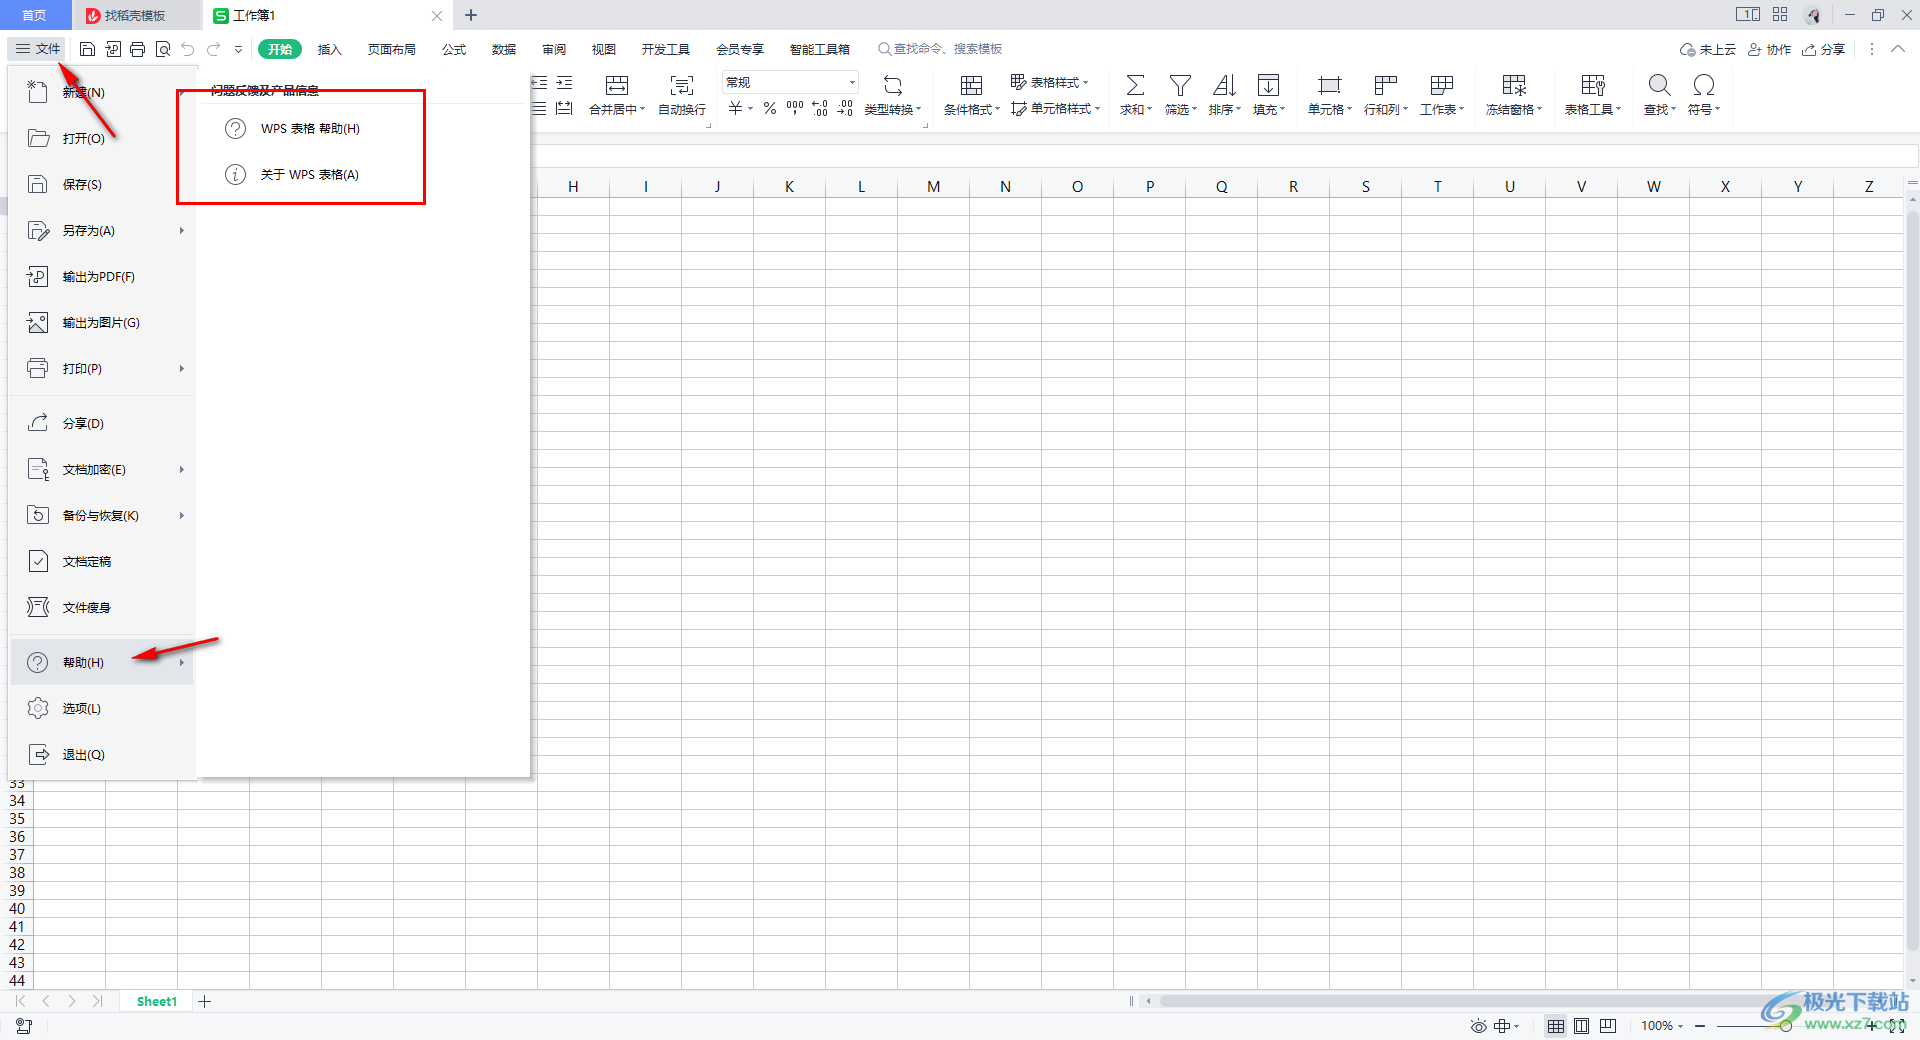Switch to the 页面布局 ribbon tab
This screenshot has height=1040, width=1920.
point(391,49)
